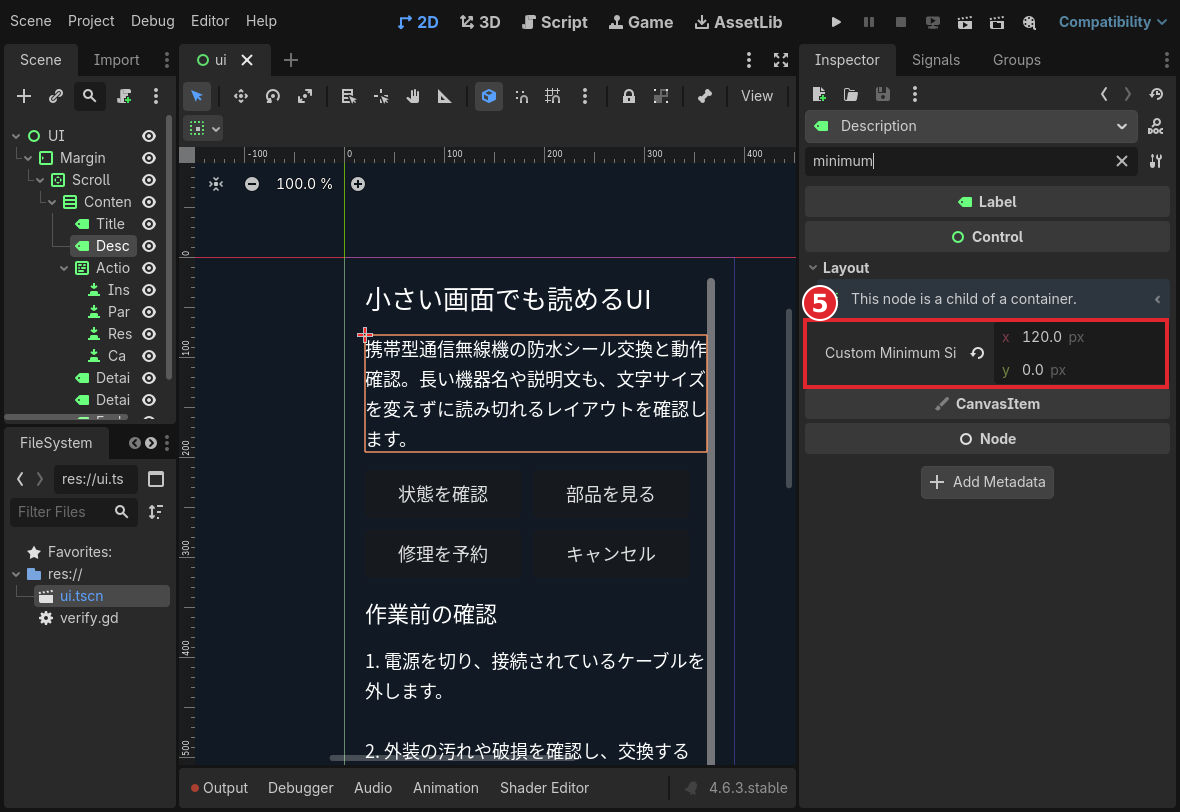Click the Add Metadata button
This screenshot has width=1180, height=812.
[x=987, y=482]
